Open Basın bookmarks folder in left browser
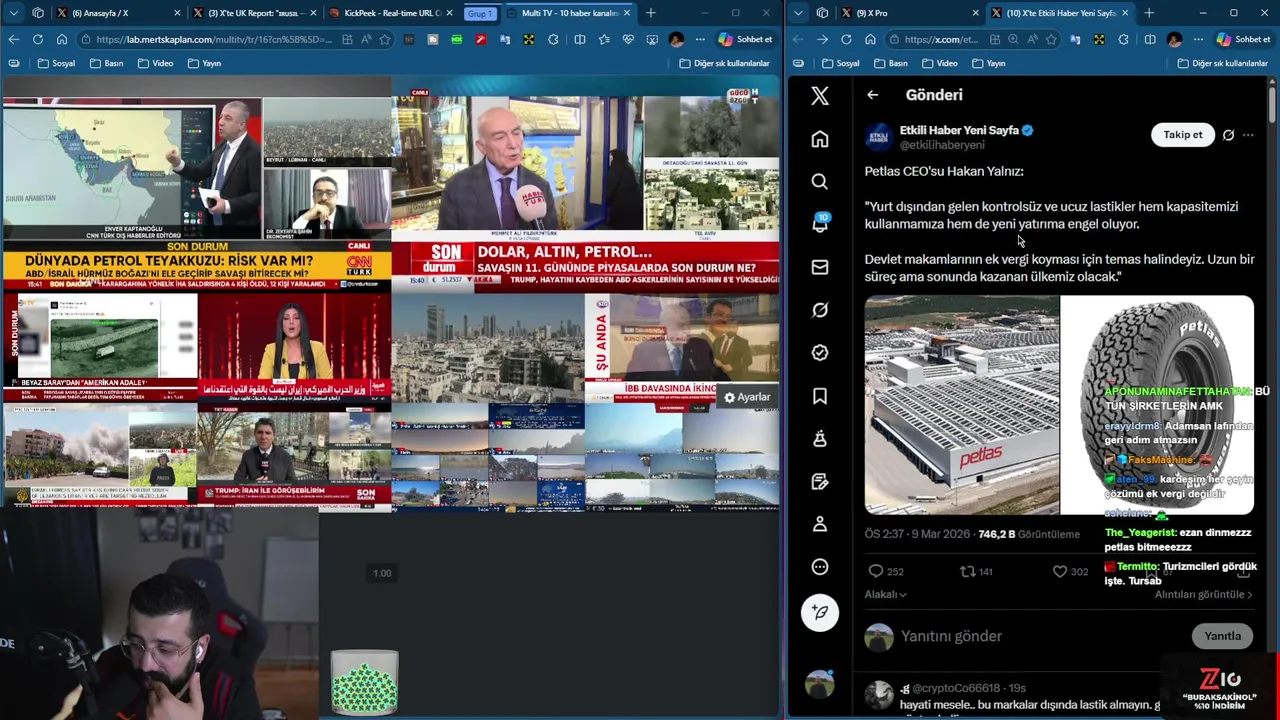 coord(106,63)
